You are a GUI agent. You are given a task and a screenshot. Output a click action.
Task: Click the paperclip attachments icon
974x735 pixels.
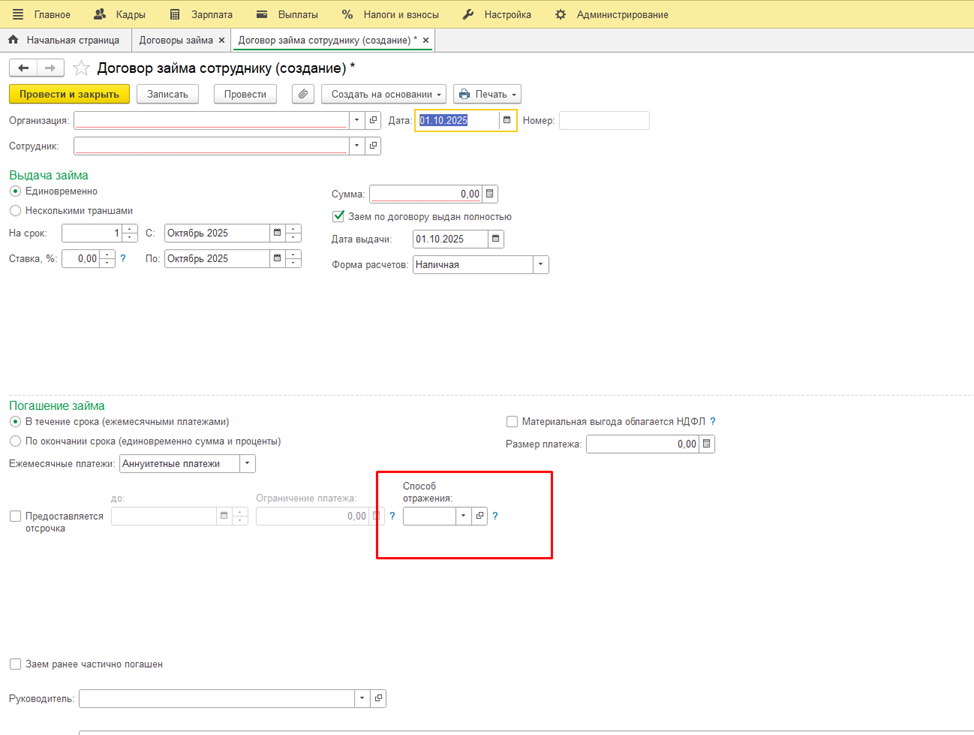click(303, 94)
